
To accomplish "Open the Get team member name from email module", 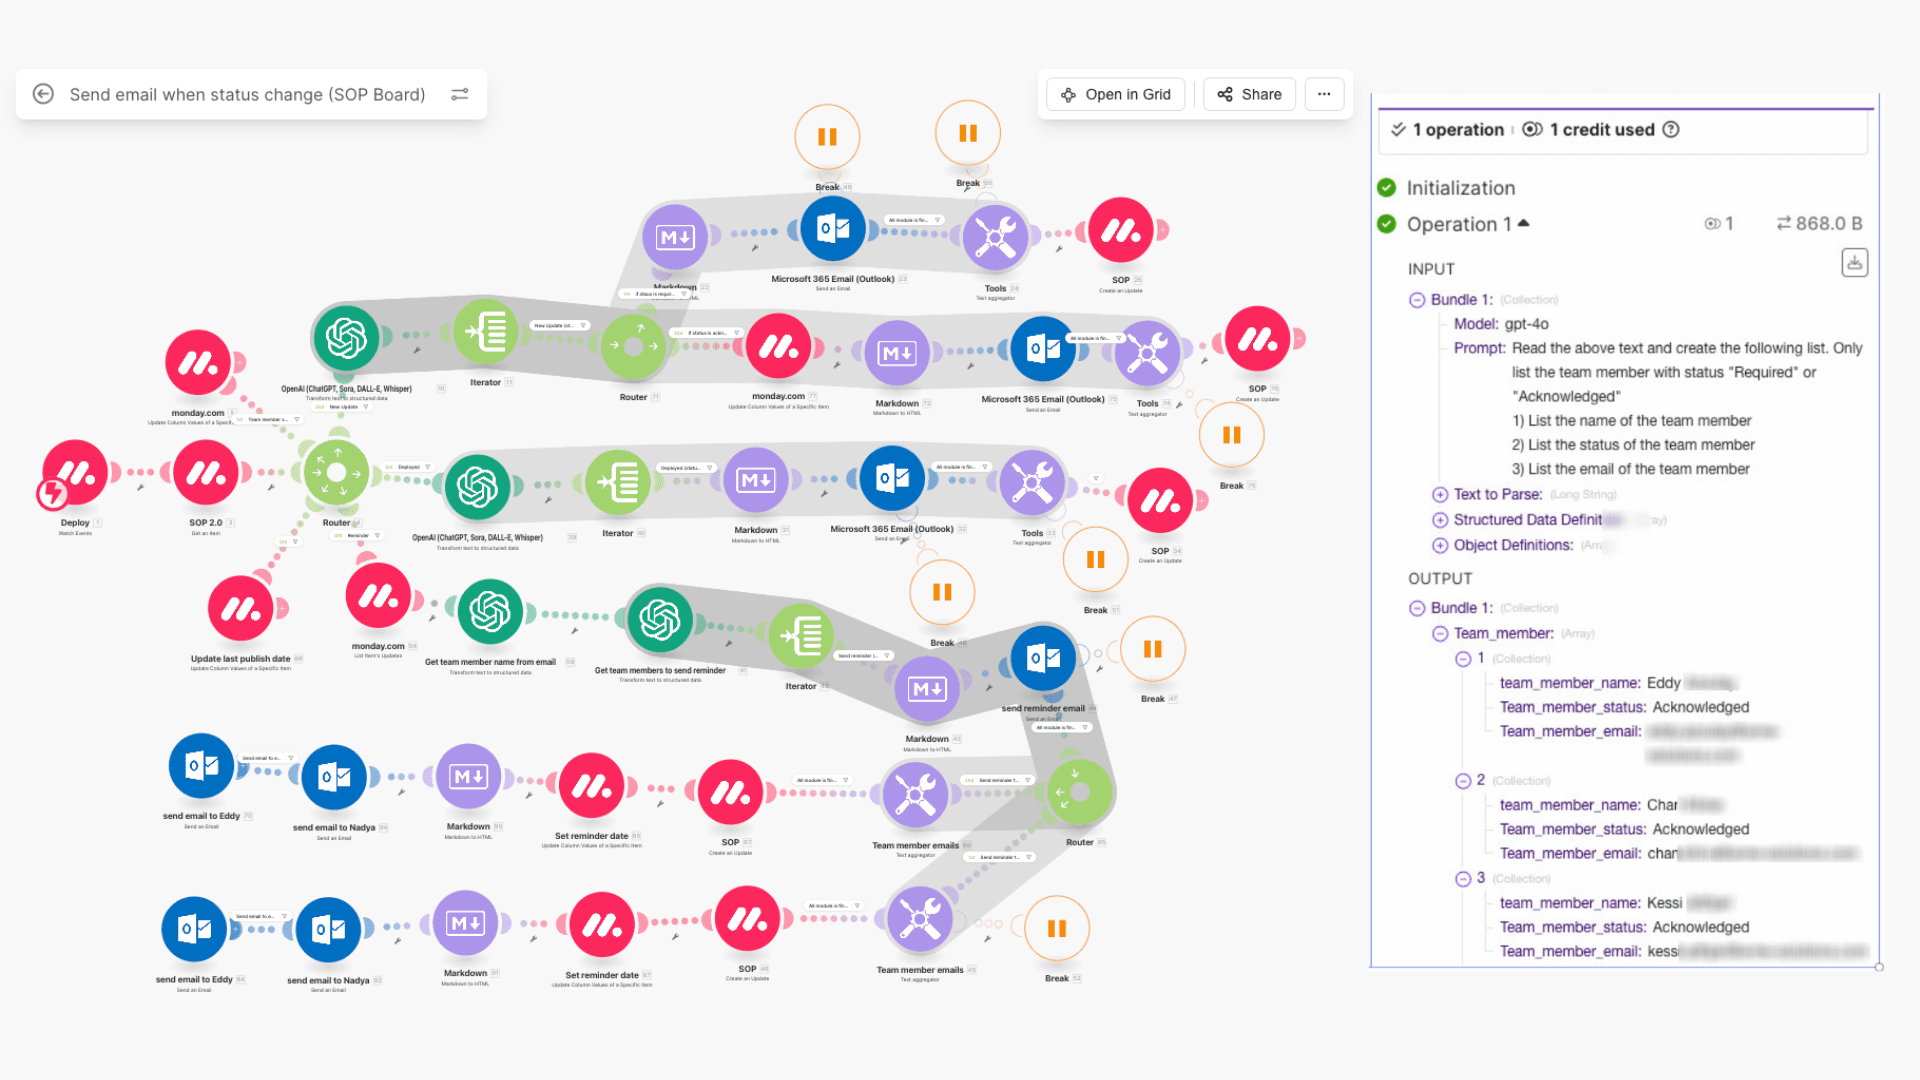I will [490, 611].
